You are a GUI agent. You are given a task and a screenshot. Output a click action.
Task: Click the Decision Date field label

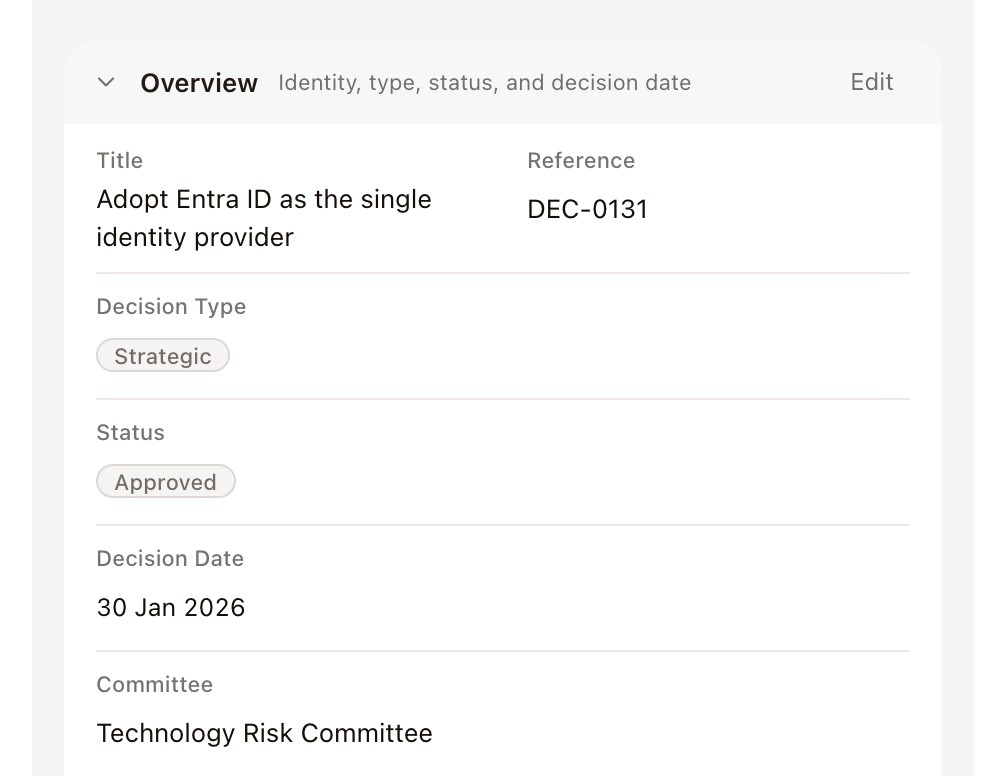[x=170, y=559]
